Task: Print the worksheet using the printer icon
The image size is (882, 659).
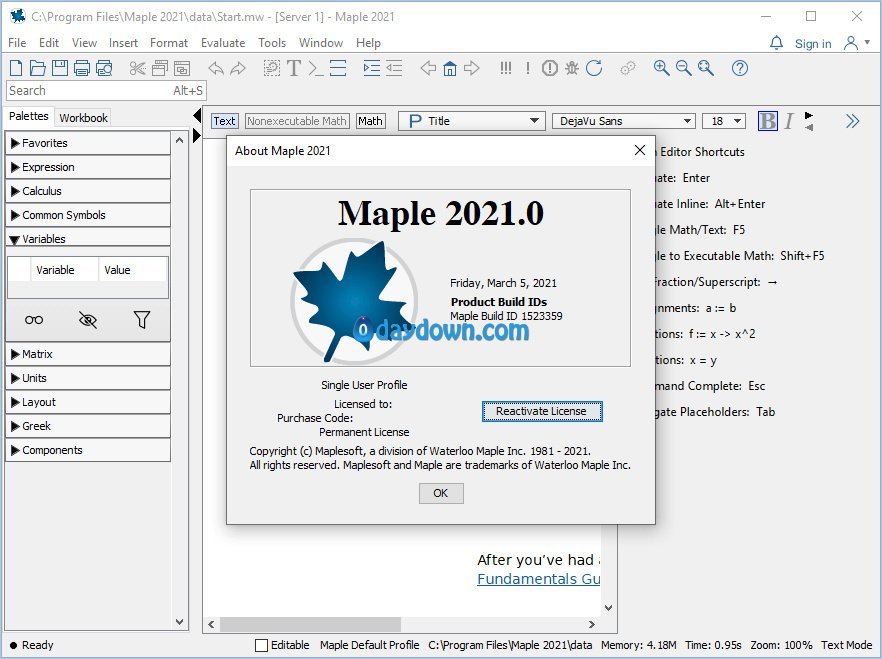Action: pos(82,68)
